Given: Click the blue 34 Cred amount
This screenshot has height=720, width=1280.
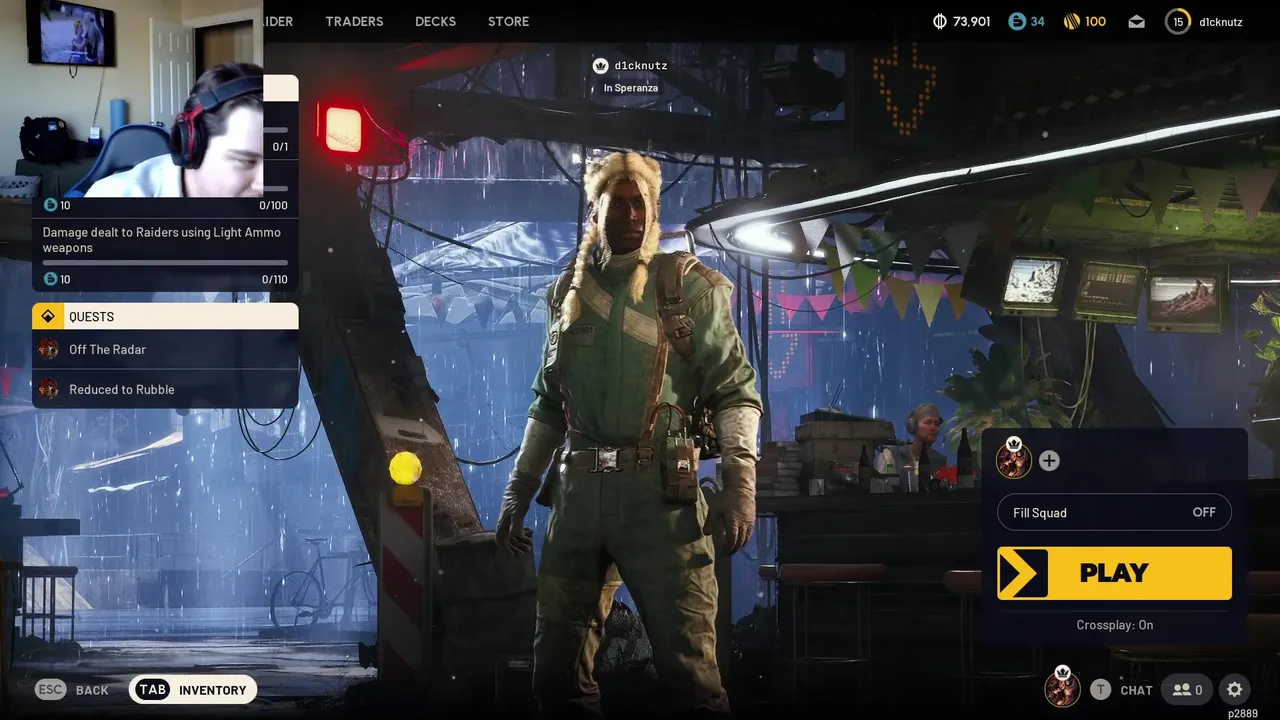Looking at the screenshot, I should tap(1037, 21).
